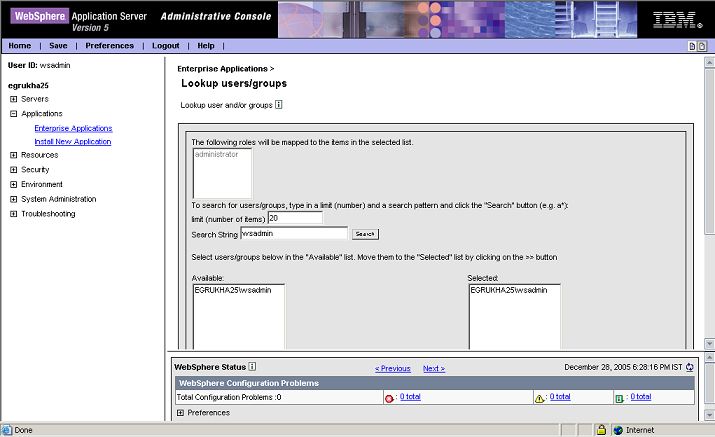Click the first page icon at the menu bar's right end
This screenshot has width=715, height=437.
[x=692, y=46]
